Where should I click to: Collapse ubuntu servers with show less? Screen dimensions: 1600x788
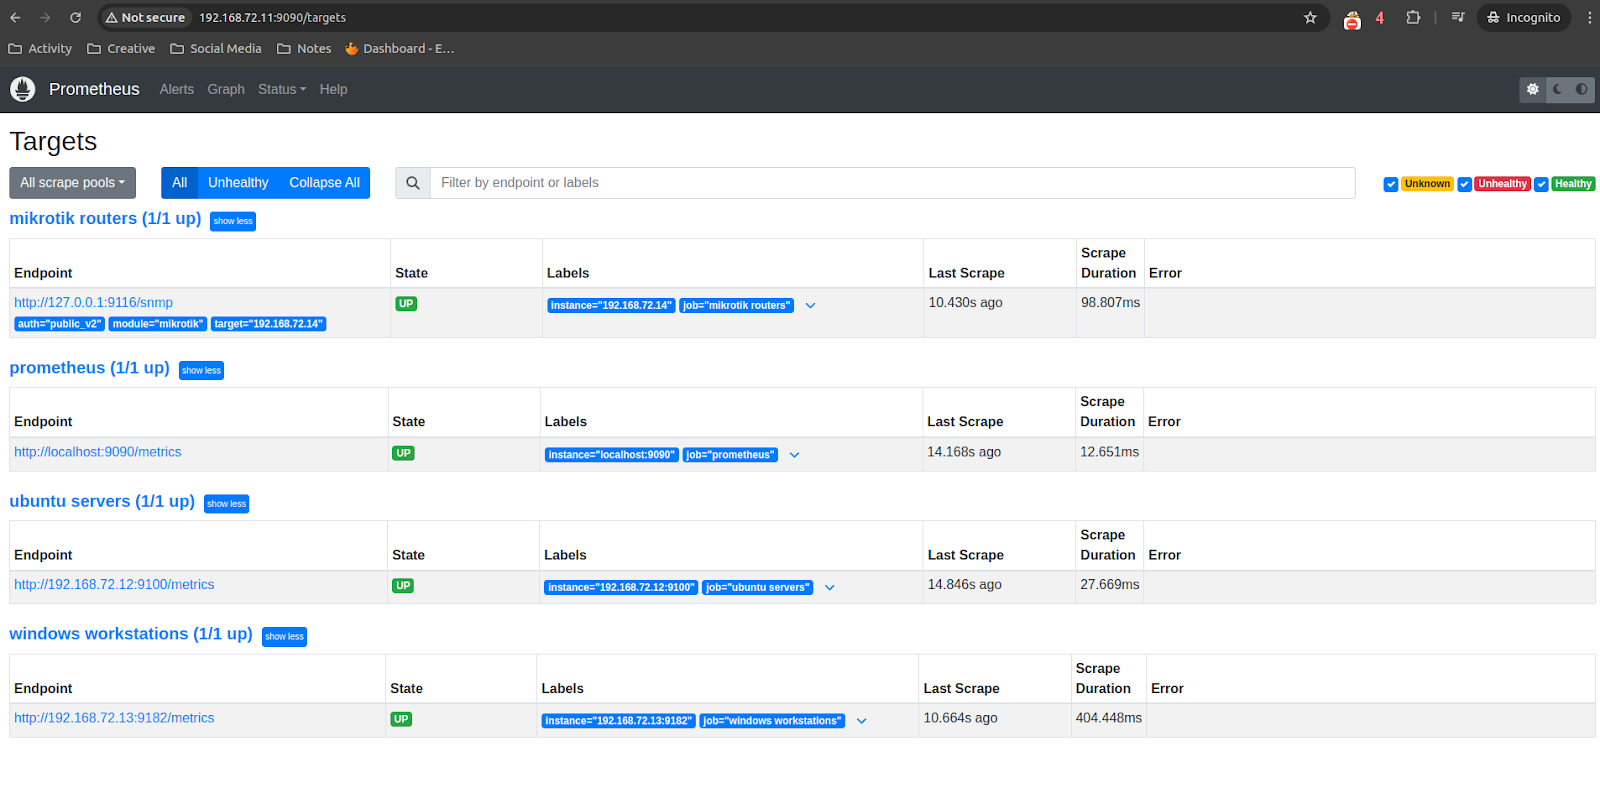coord(226,504)
